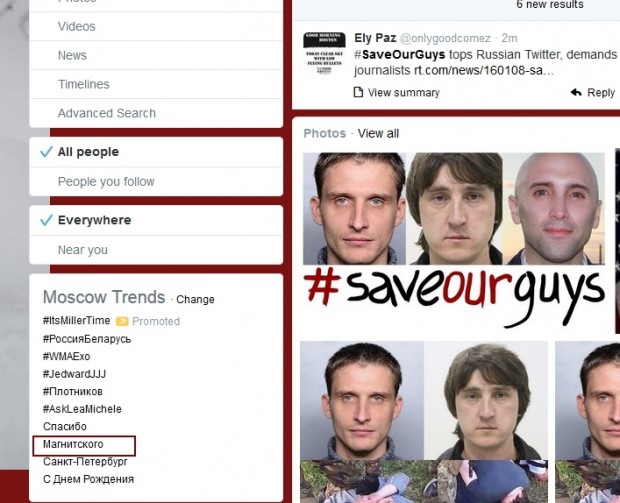This screenshot has width=620, height=503.
Task: Choose People you follow filter
Action: pyautogui.click(x=156, y=182)
